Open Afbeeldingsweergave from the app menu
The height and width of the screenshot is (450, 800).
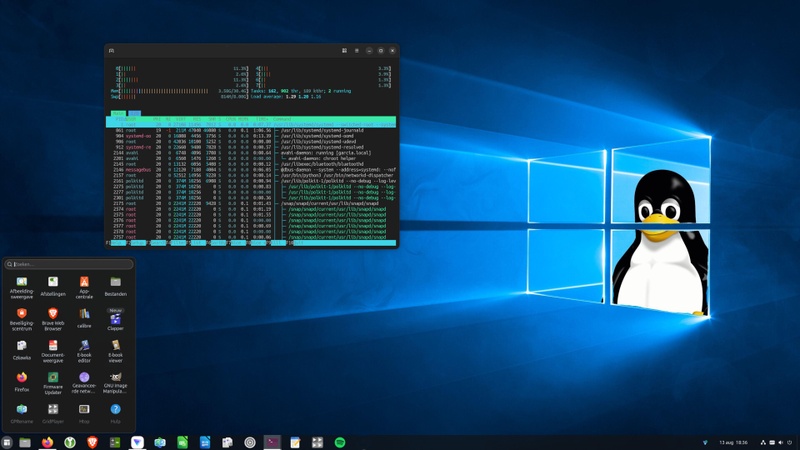coord(21,288)
